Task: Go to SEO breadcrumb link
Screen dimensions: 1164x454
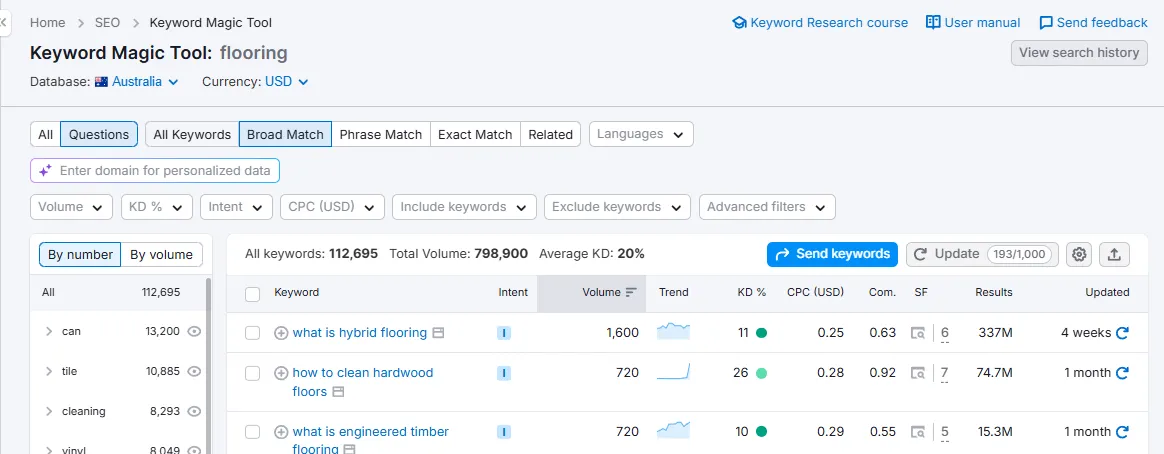Action: point(108,23)
